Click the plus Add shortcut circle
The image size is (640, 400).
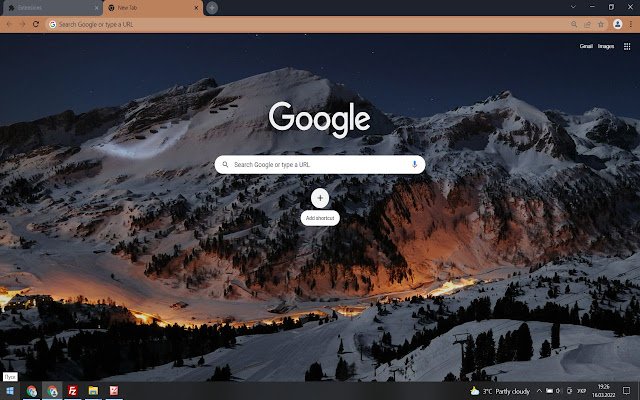point(320,198)
